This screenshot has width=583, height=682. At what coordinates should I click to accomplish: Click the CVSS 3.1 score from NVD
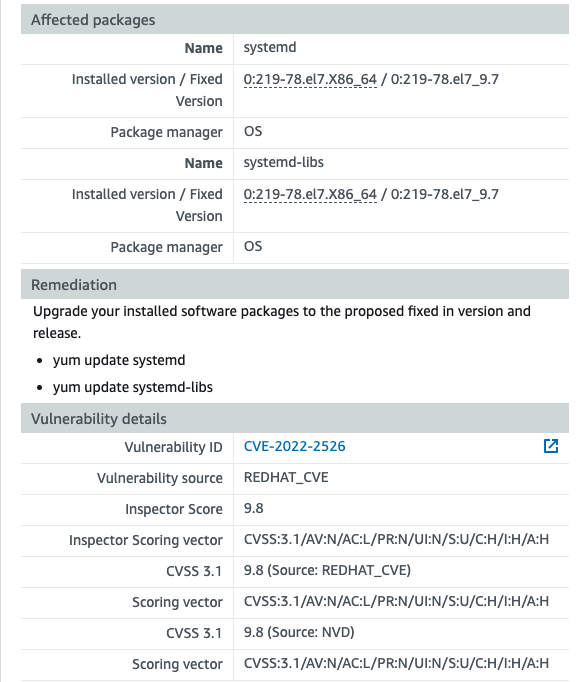(299, 632)
